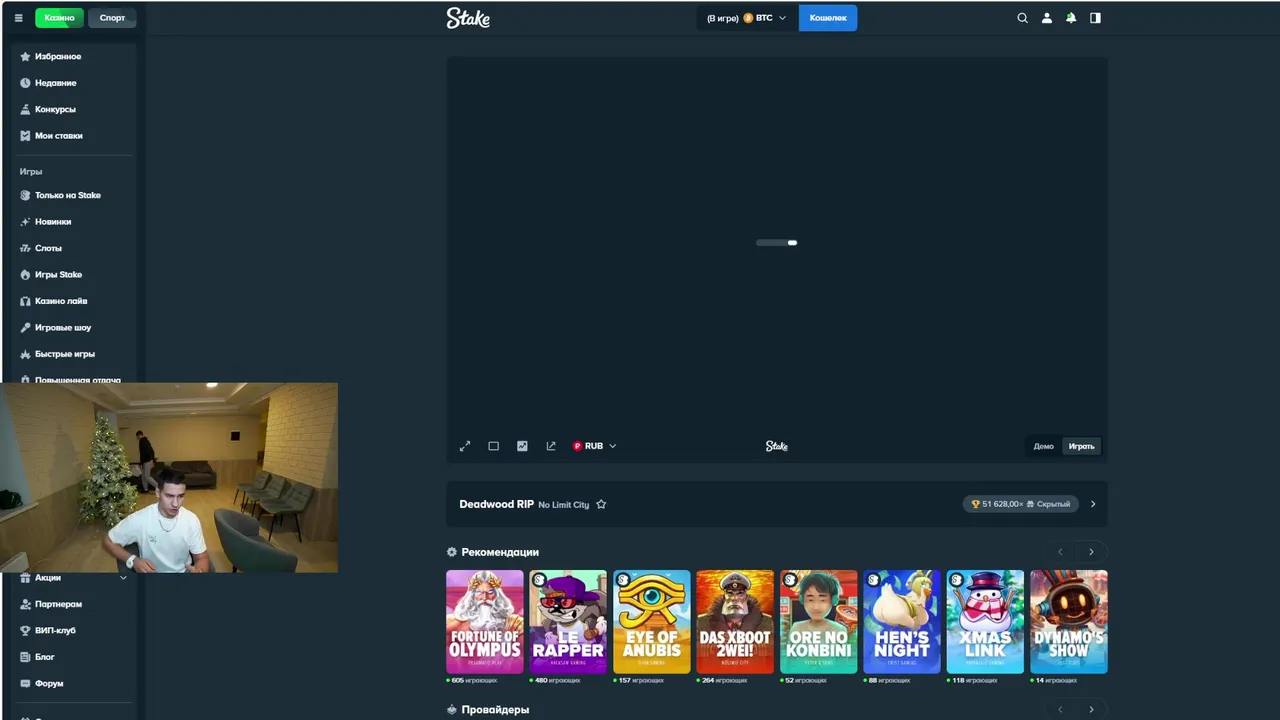Click the 51 628,00× max win badge
Image resolution: width=1280 pixels, height=720 pixels.
1021,504
